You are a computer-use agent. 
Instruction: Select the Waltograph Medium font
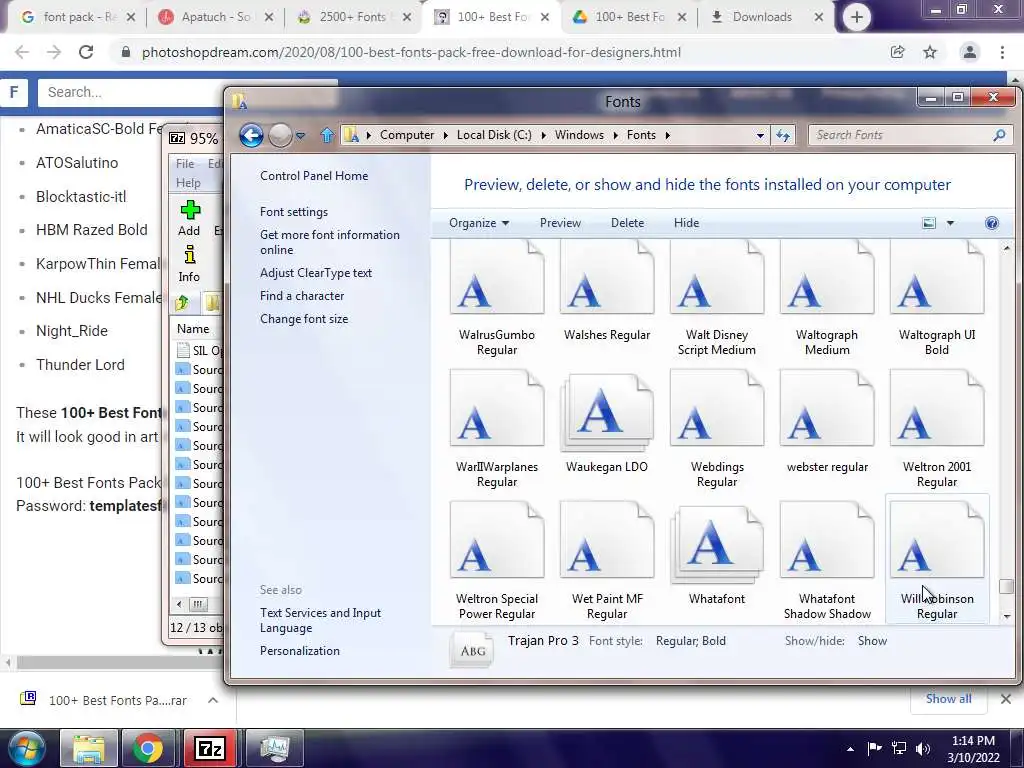[827, 299]
